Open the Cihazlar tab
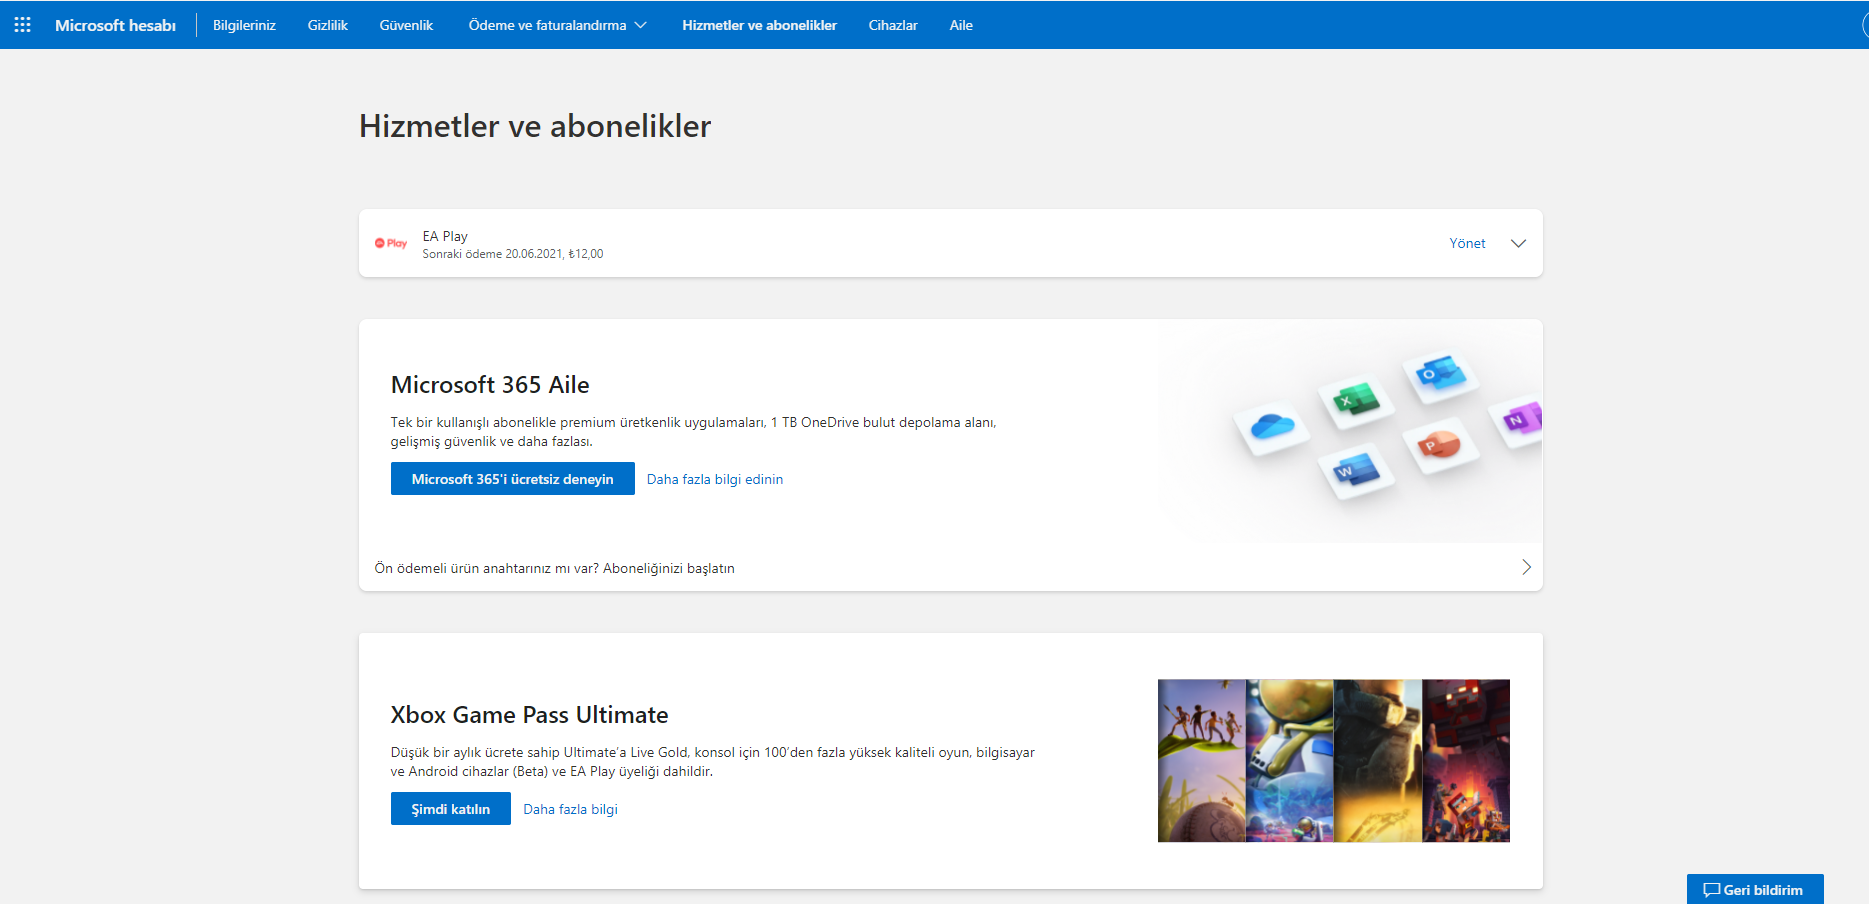 tap(893, 25)
